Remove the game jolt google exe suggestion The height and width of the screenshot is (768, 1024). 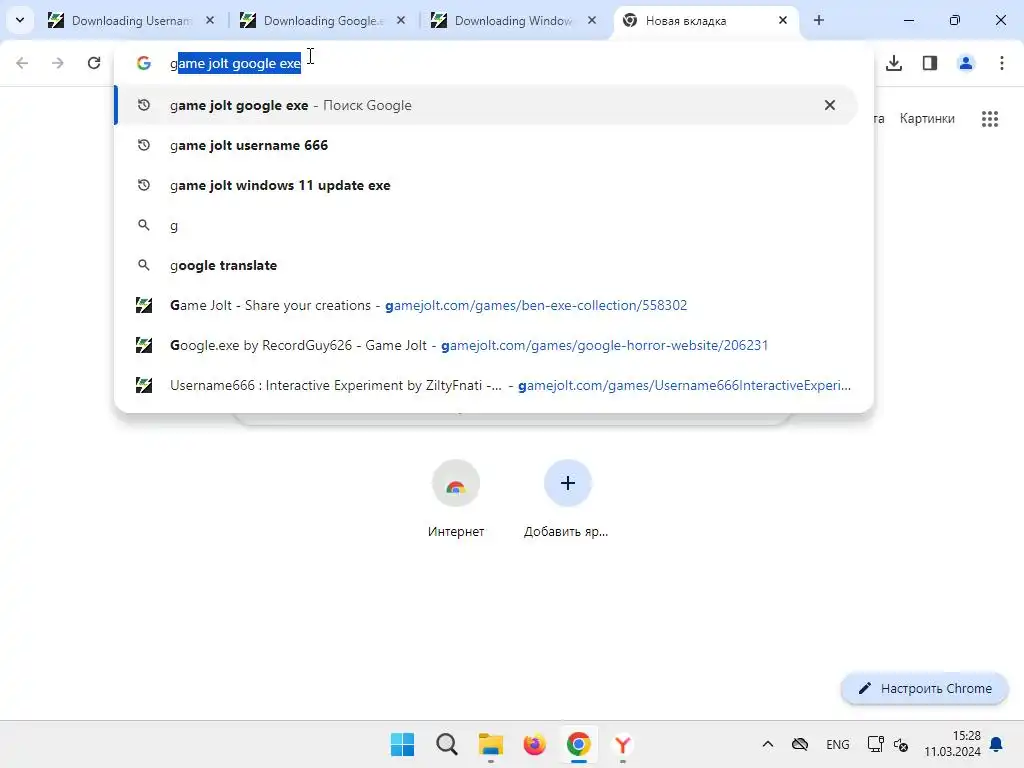coord(829,105)
